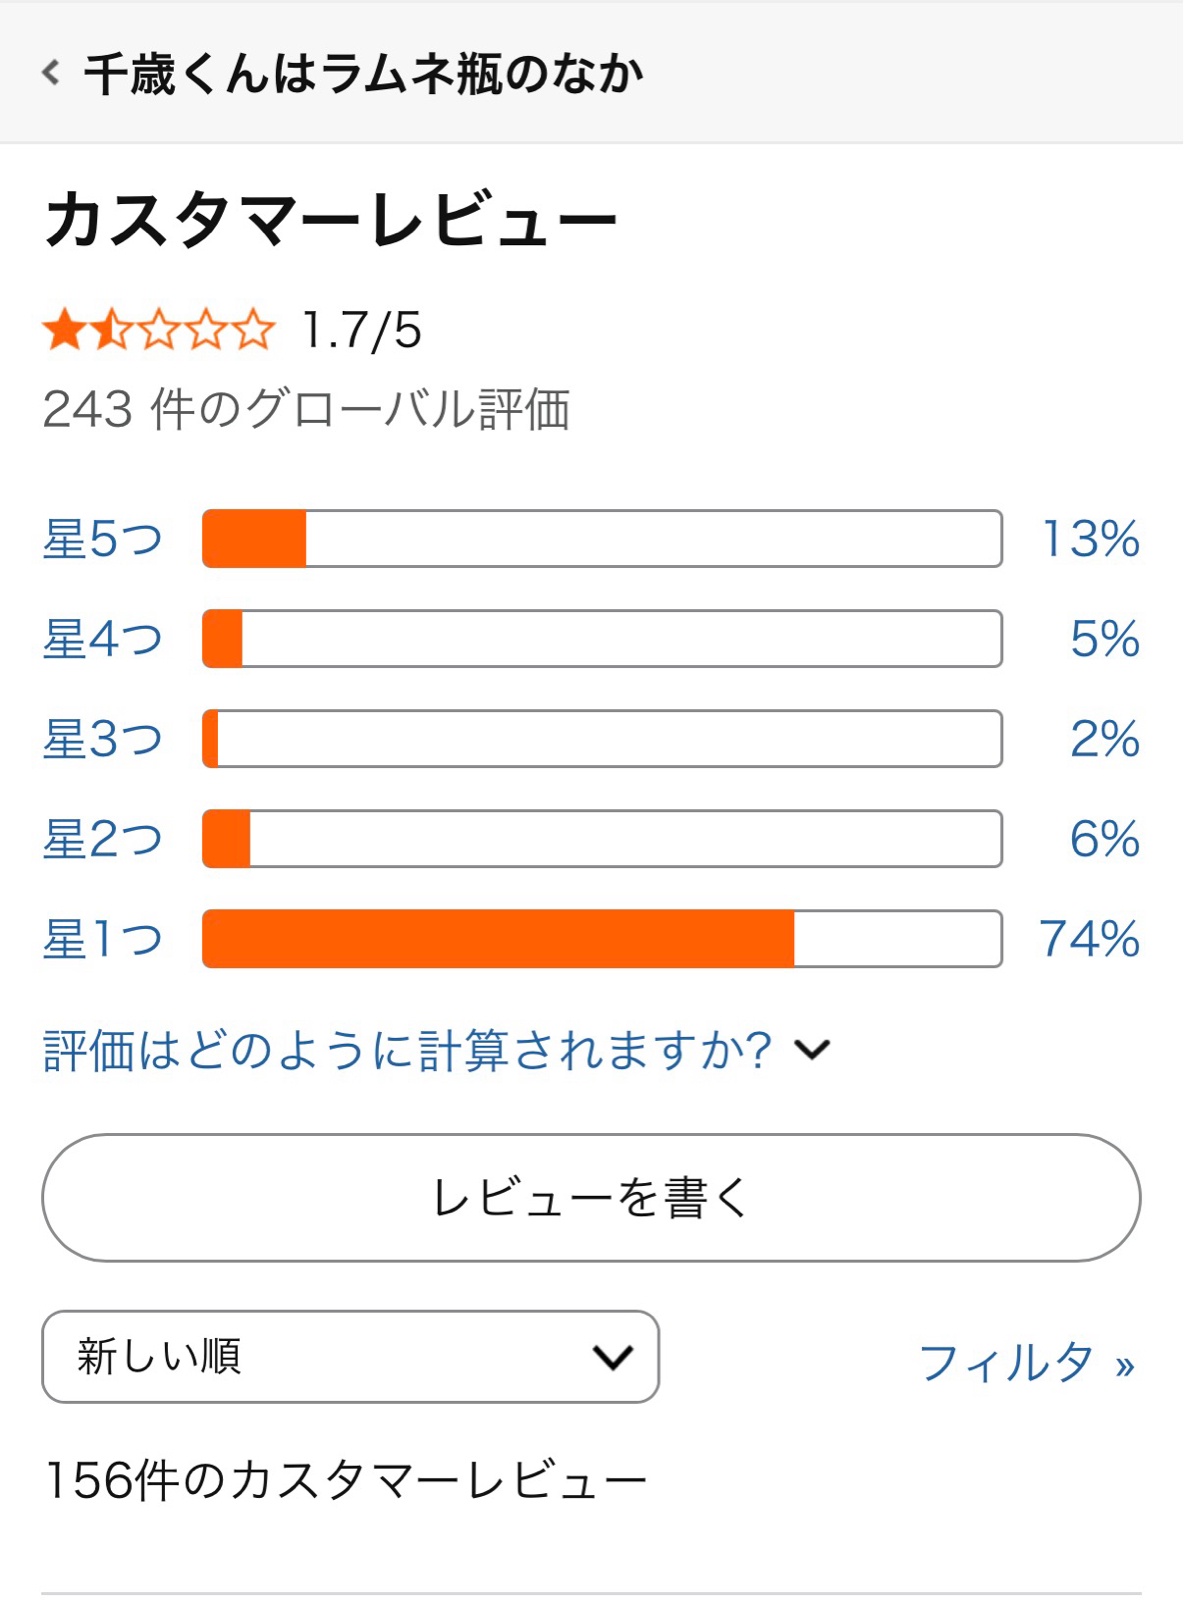
Task: Open the 星4つ rating link
Action: 102,639
